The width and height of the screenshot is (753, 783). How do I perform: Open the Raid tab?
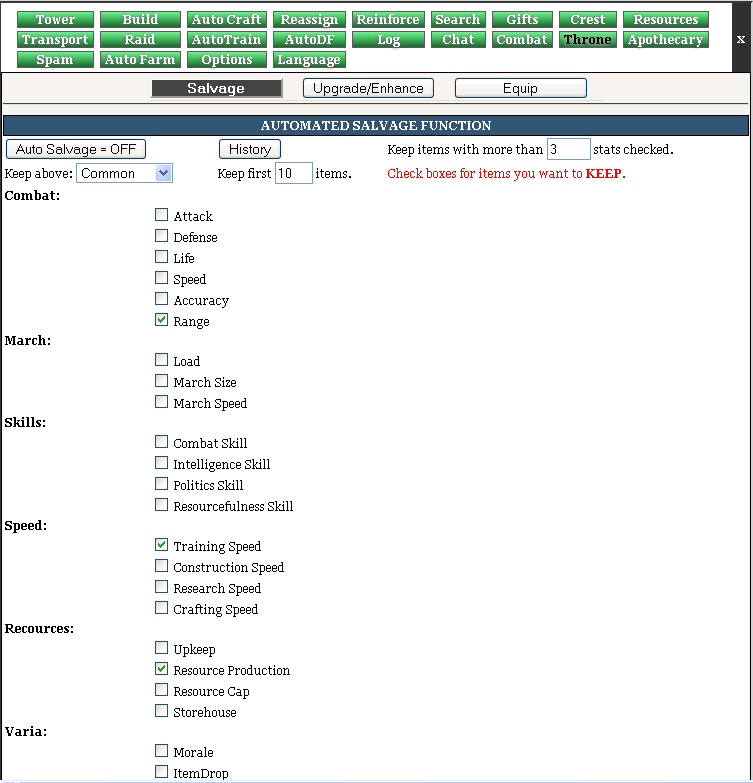point(140,39)
